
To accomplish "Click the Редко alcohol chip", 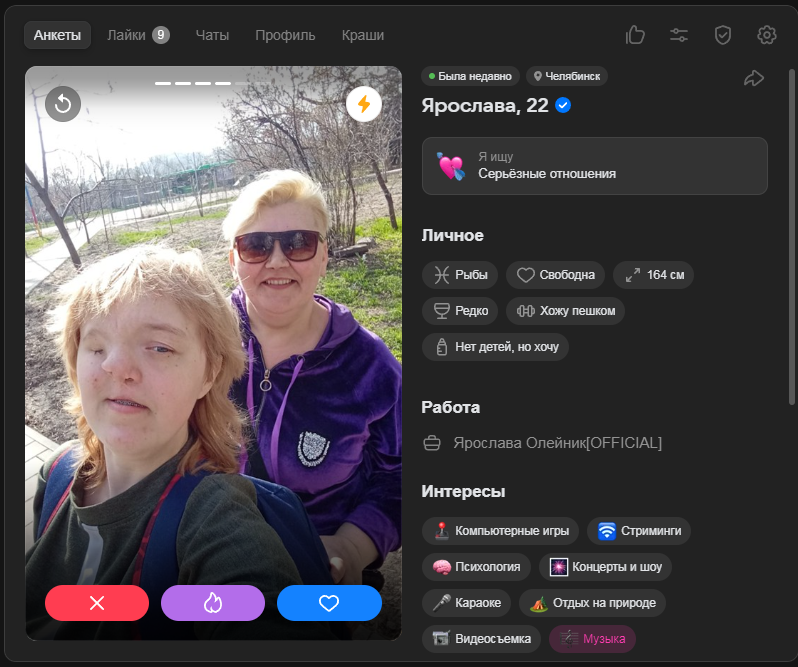I will click(x=460, y=311).
